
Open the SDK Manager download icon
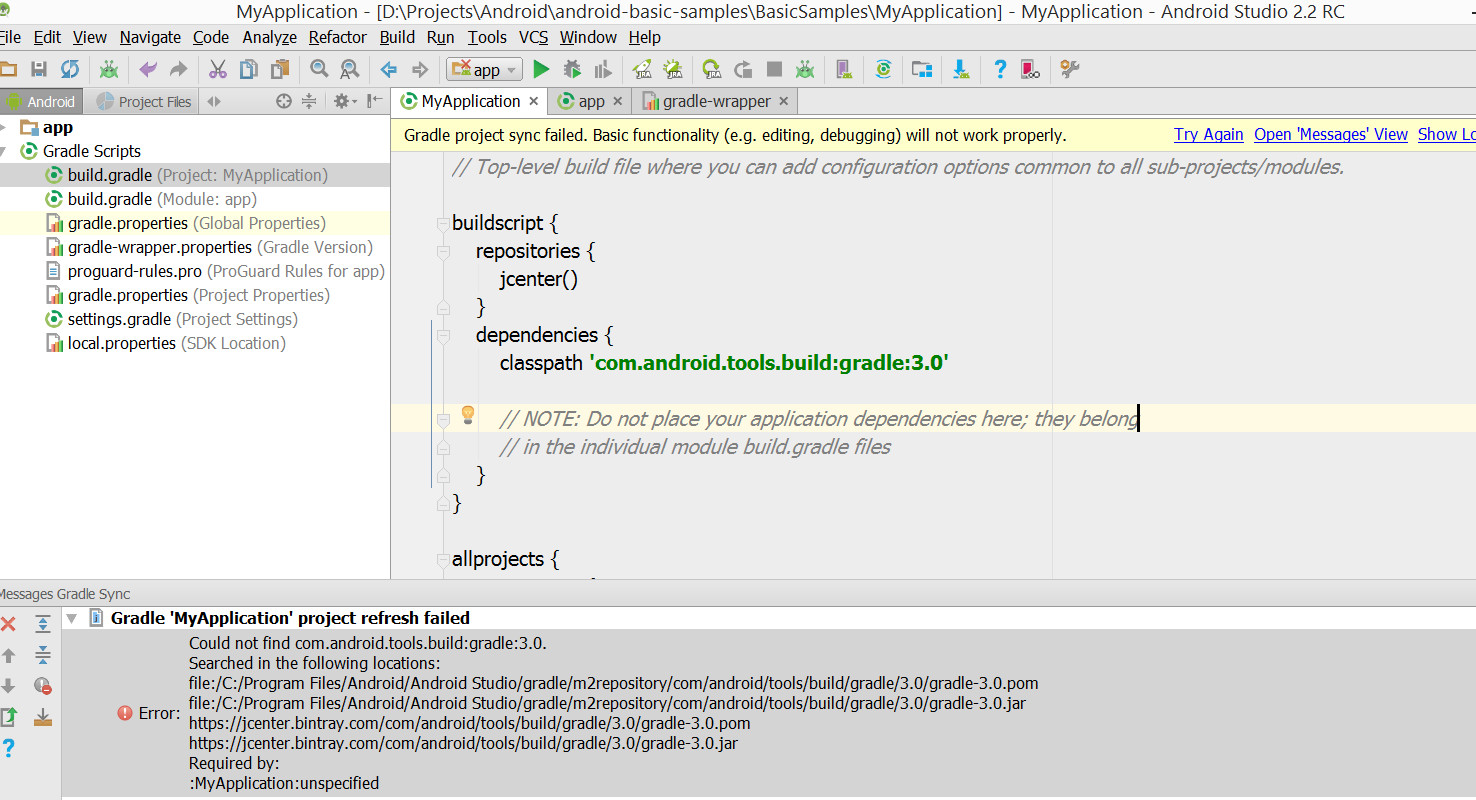pos(960,69)
